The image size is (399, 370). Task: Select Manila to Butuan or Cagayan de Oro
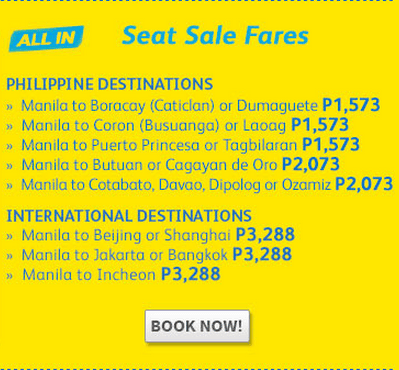pos(173,165)
